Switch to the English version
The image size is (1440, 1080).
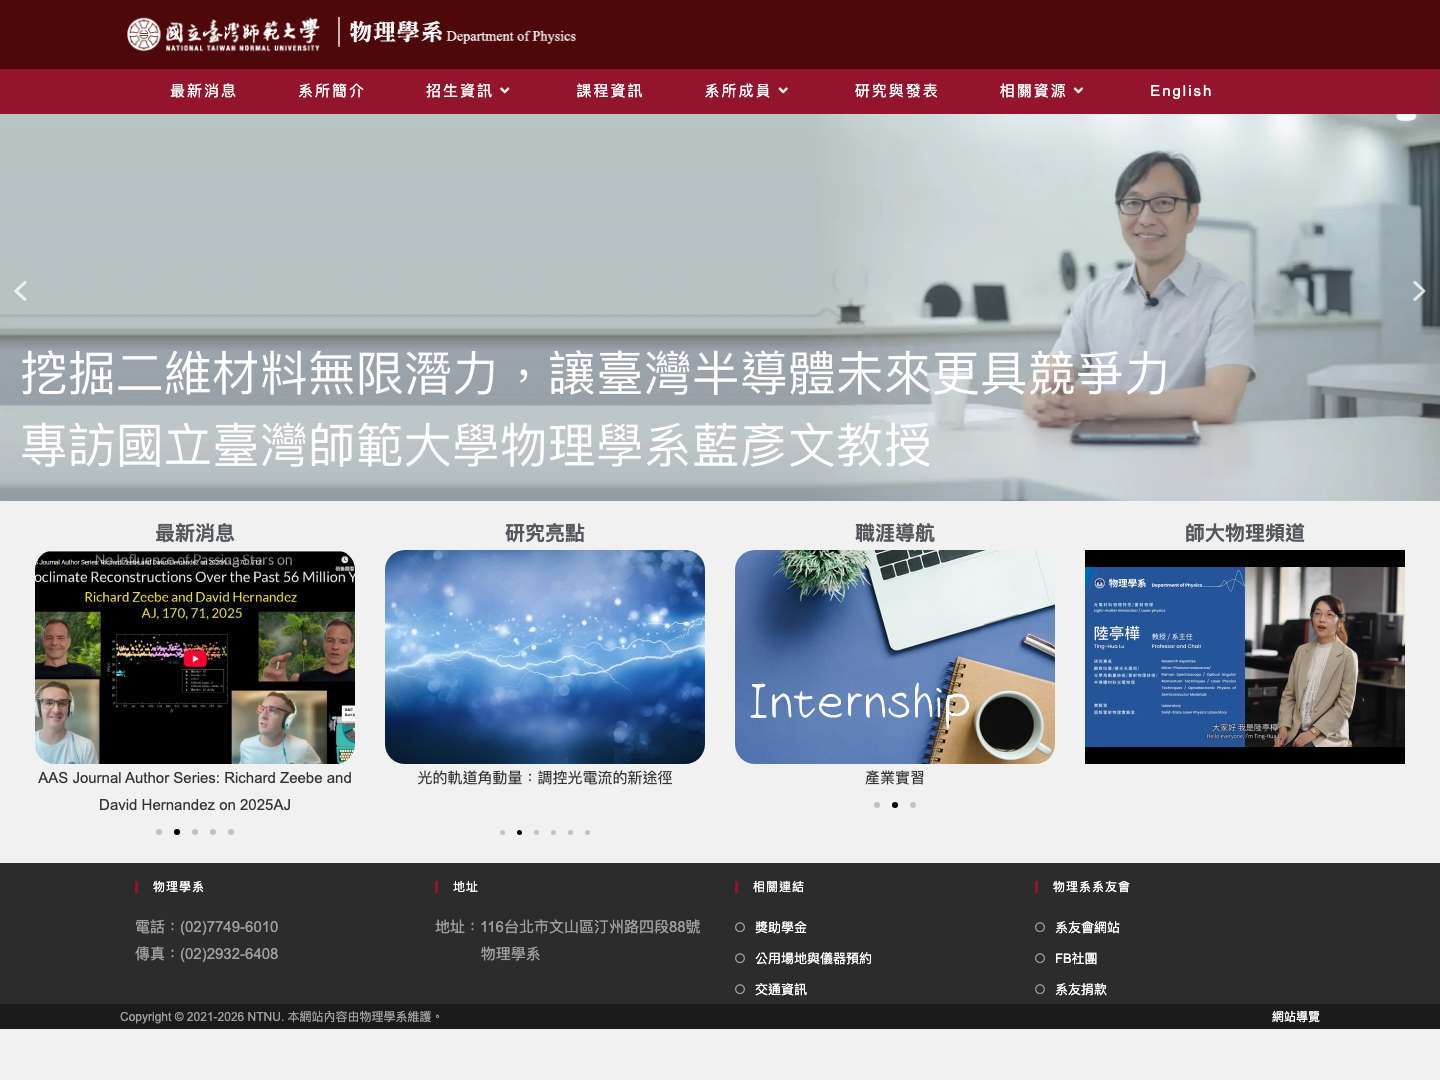pyautogui.click(x=1181, y=91)
